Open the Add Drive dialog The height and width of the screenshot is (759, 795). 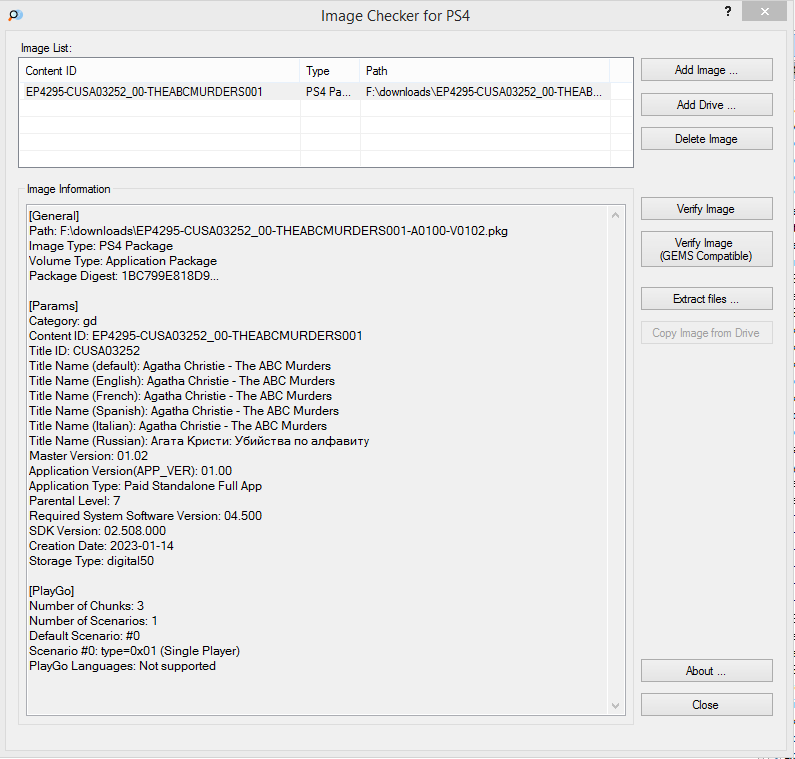tap(706, 105)
